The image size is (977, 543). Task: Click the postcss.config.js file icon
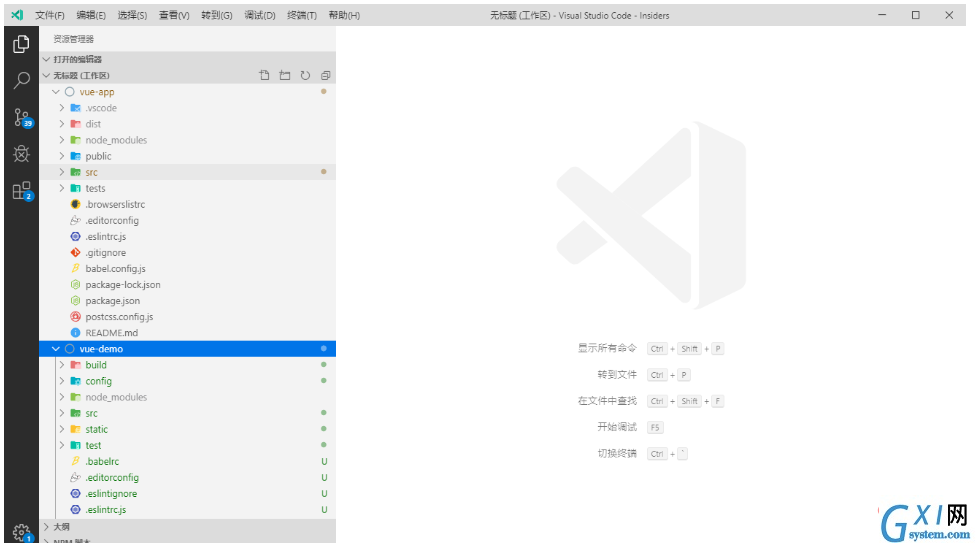coord(75,317)
